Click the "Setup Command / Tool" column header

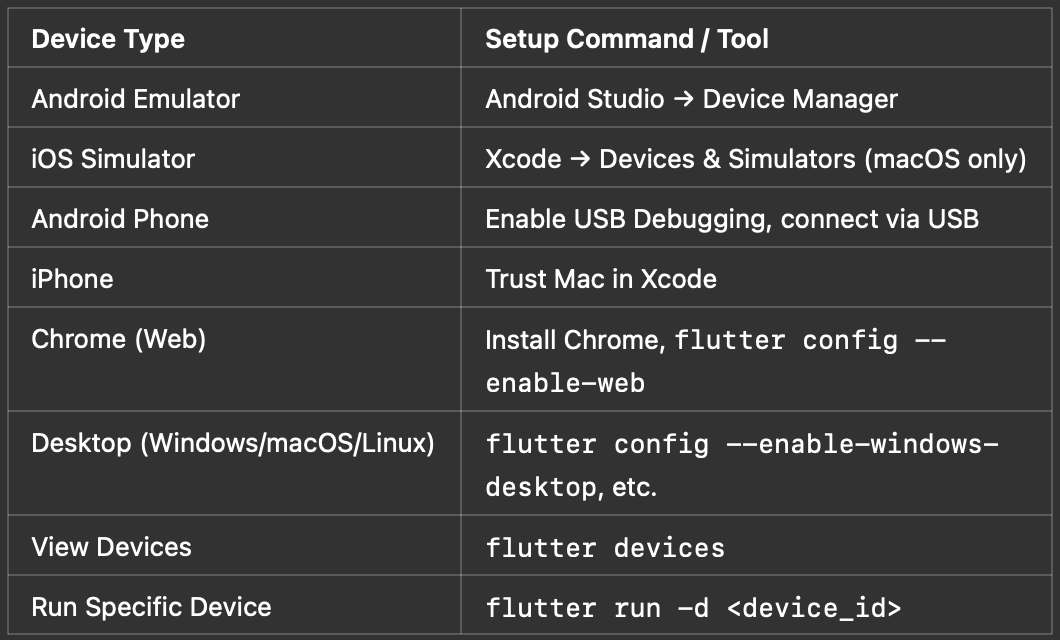tap(627, 39)
